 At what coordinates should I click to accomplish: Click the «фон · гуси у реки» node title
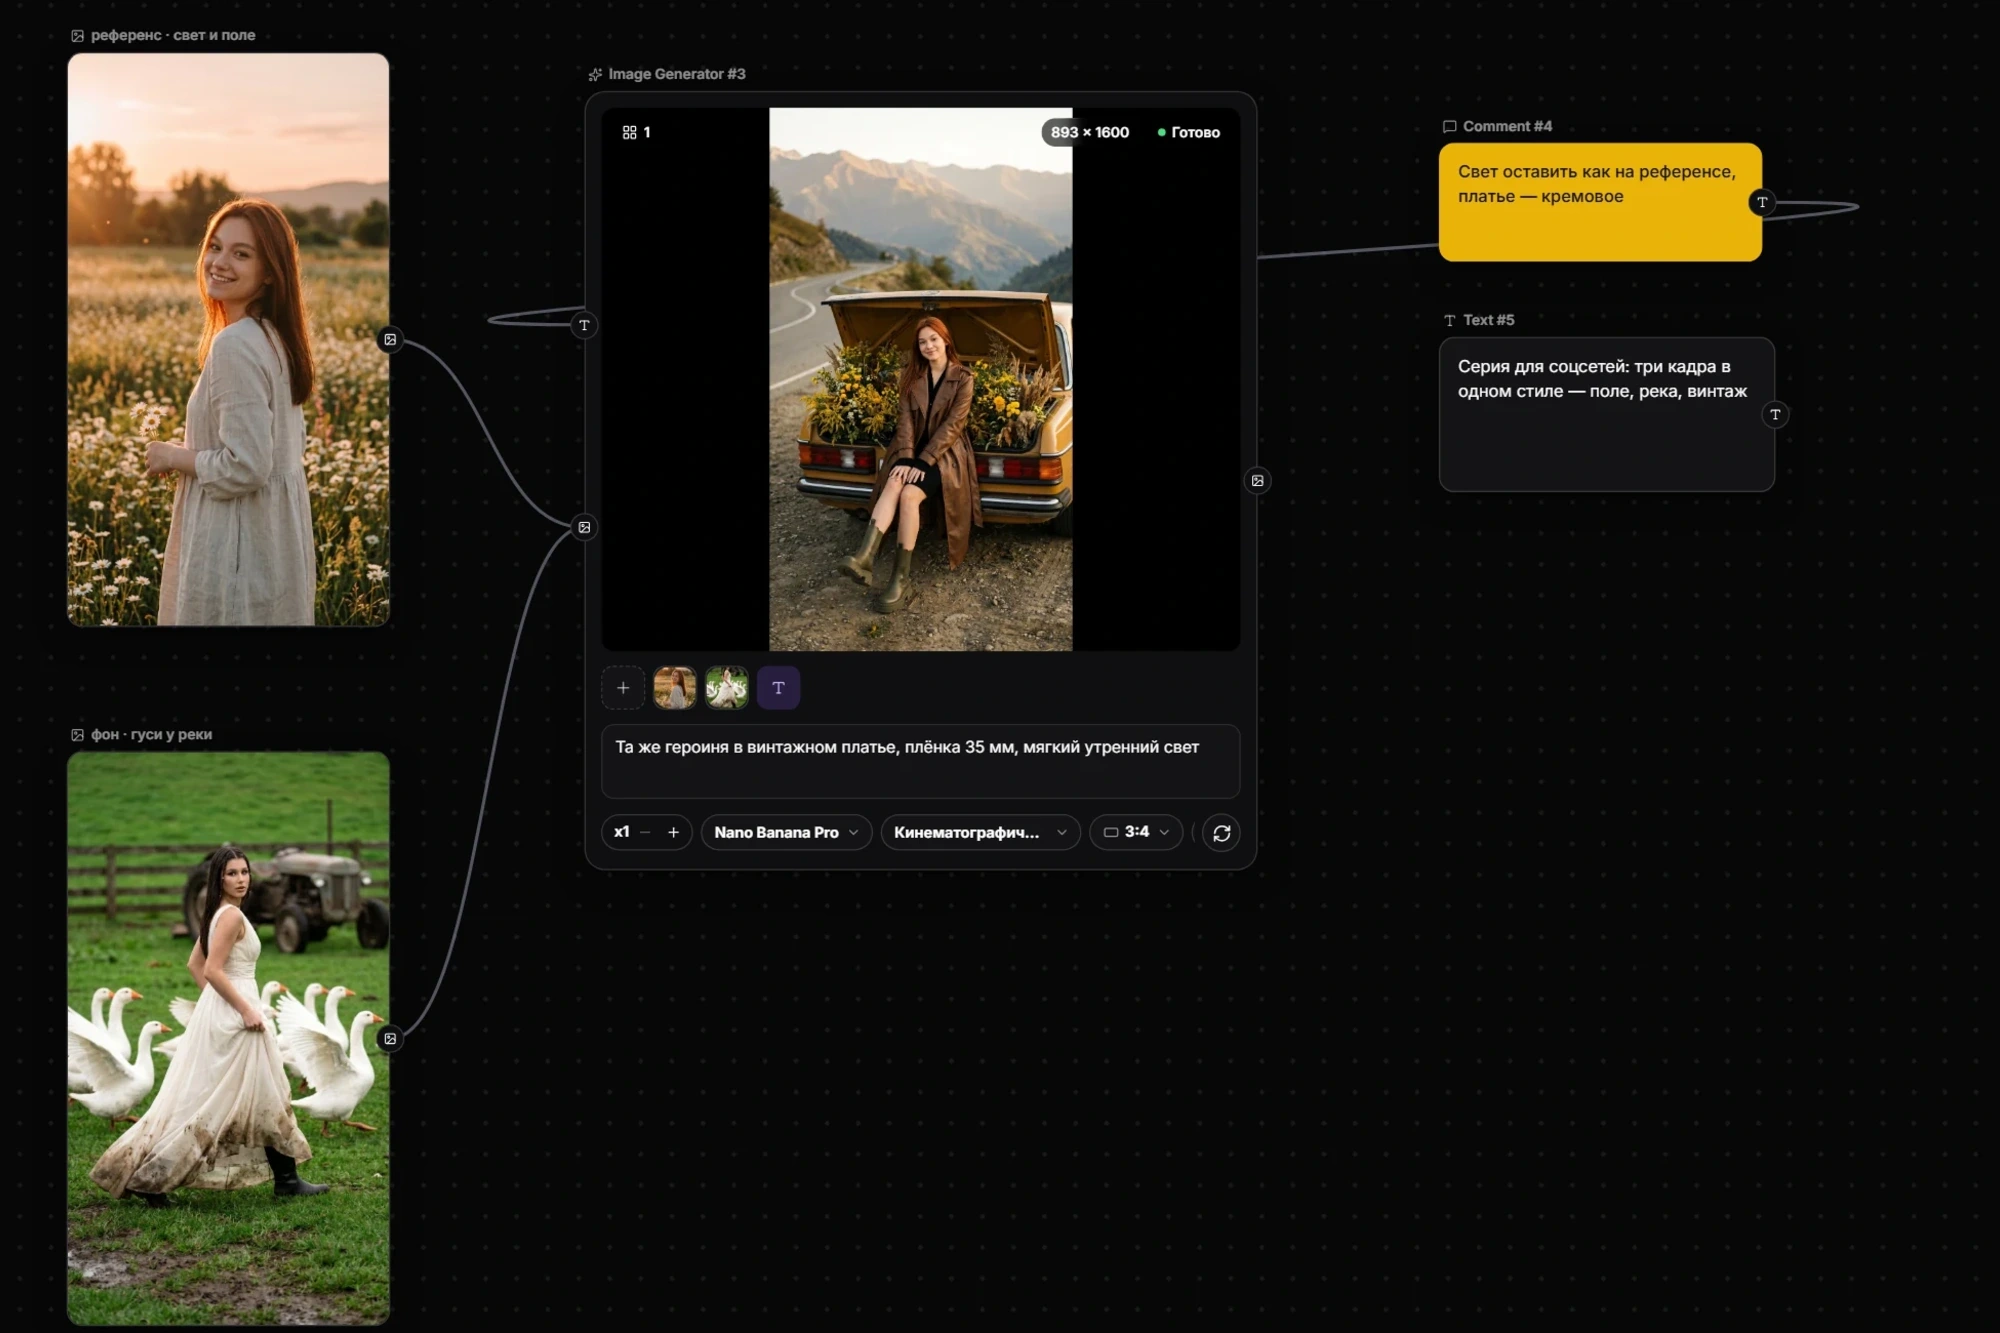coord(151,734)
